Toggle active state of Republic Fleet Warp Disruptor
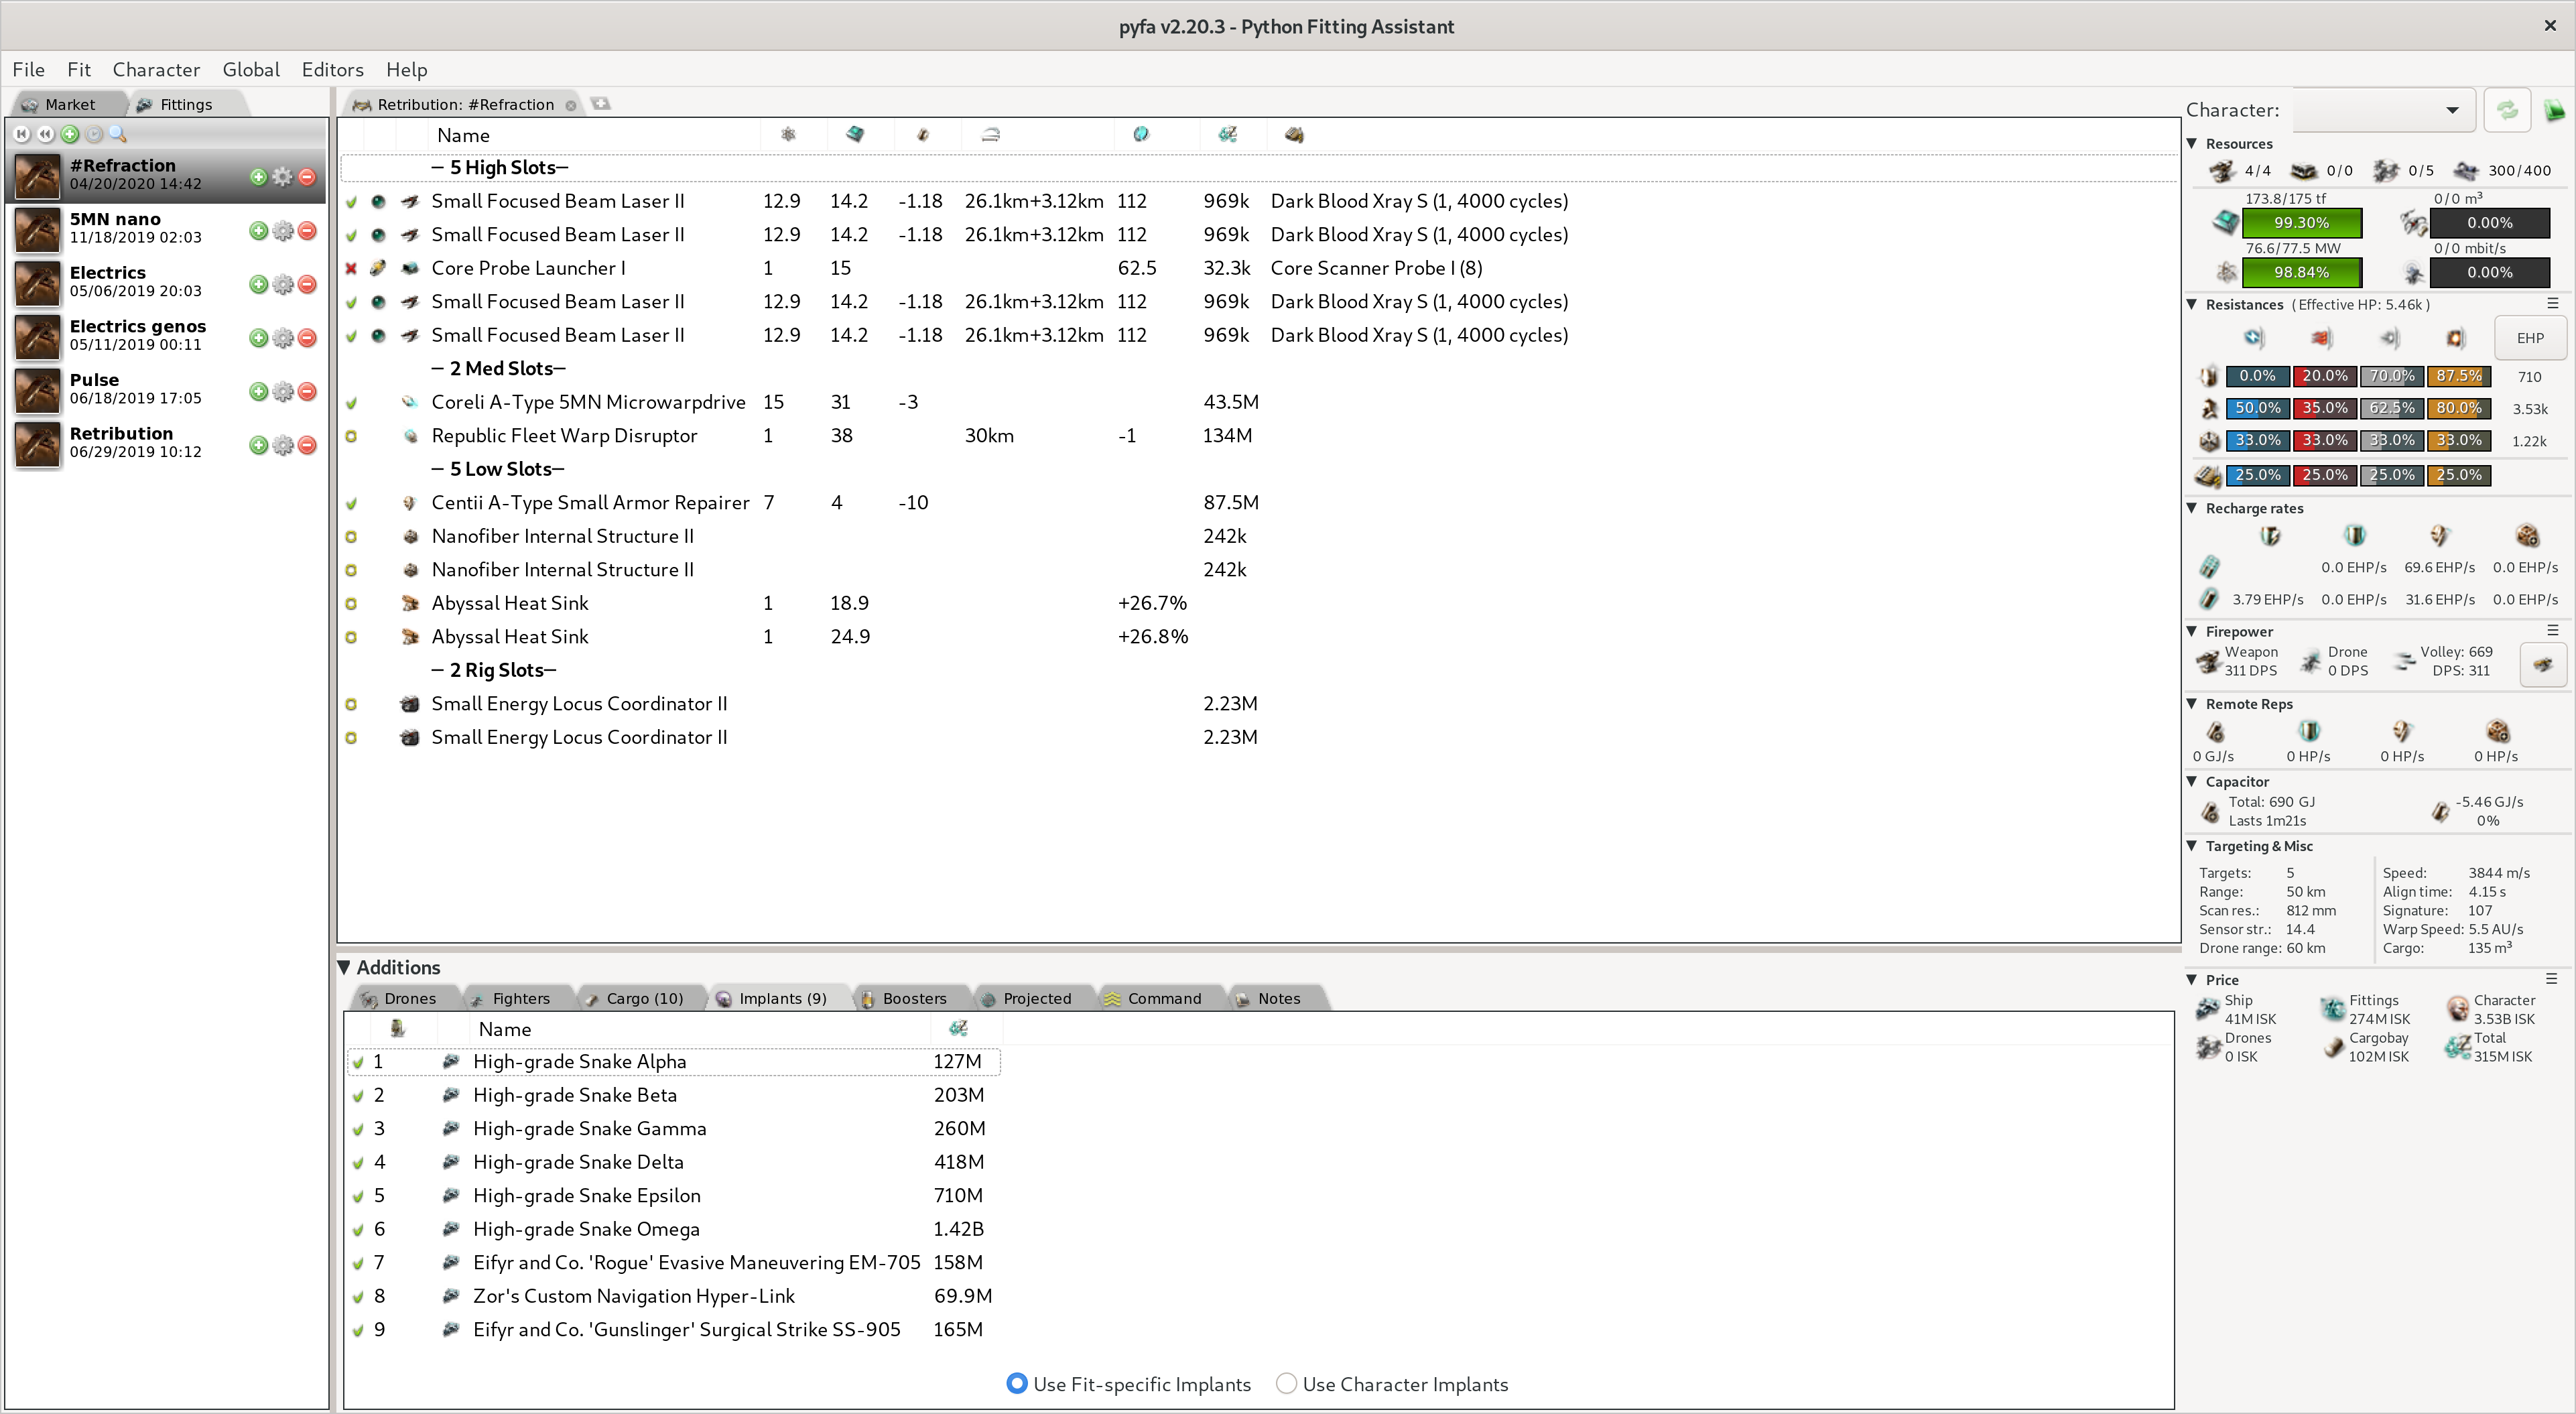The image size is (2576, 1414). point(352,437)
